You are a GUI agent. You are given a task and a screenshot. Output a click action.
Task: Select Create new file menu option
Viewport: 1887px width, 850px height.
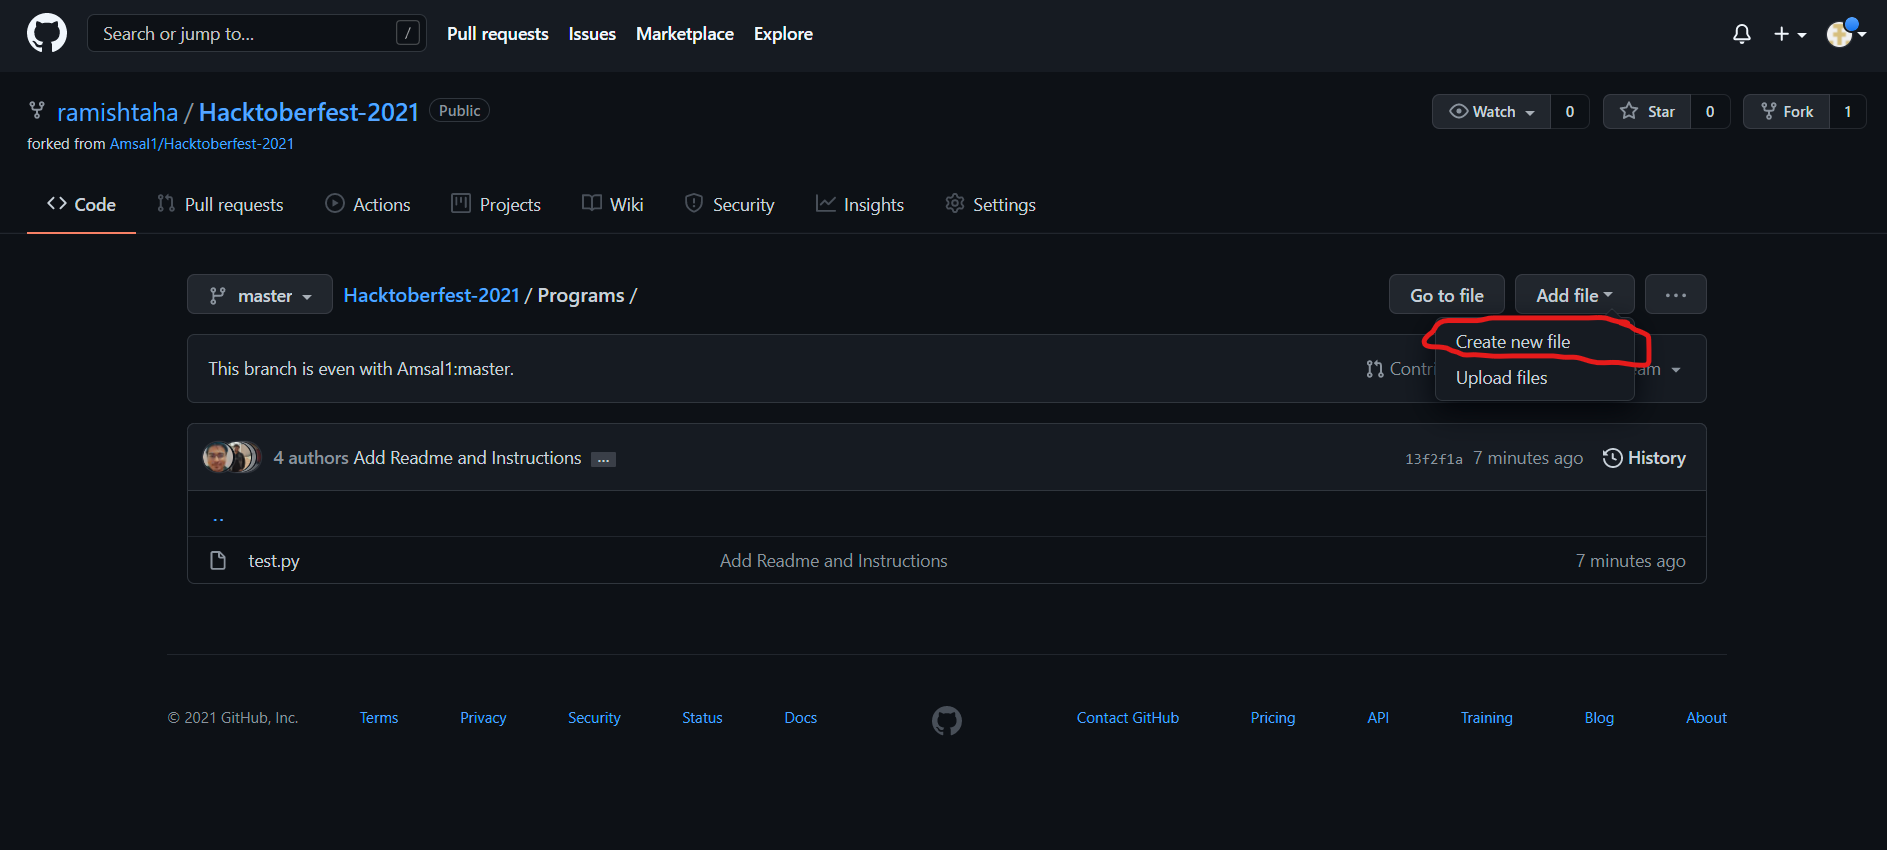1512,342
